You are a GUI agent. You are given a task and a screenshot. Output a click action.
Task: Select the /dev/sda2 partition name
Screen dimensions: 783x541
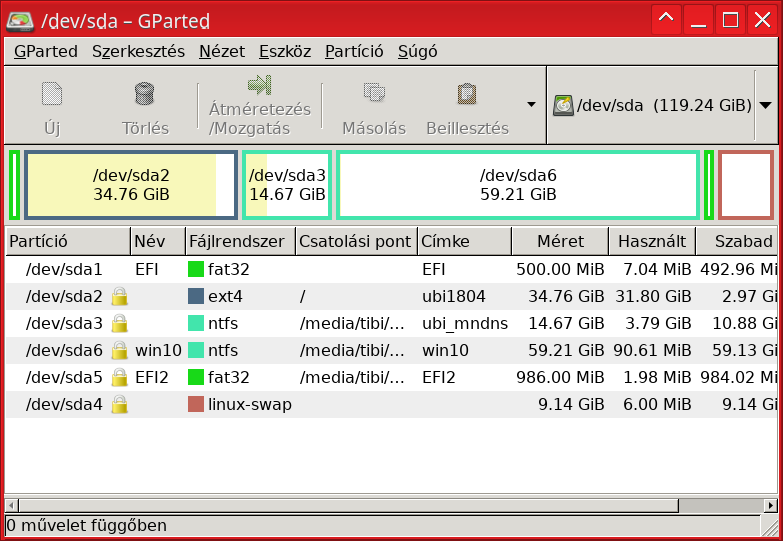(x=64, y=296)
